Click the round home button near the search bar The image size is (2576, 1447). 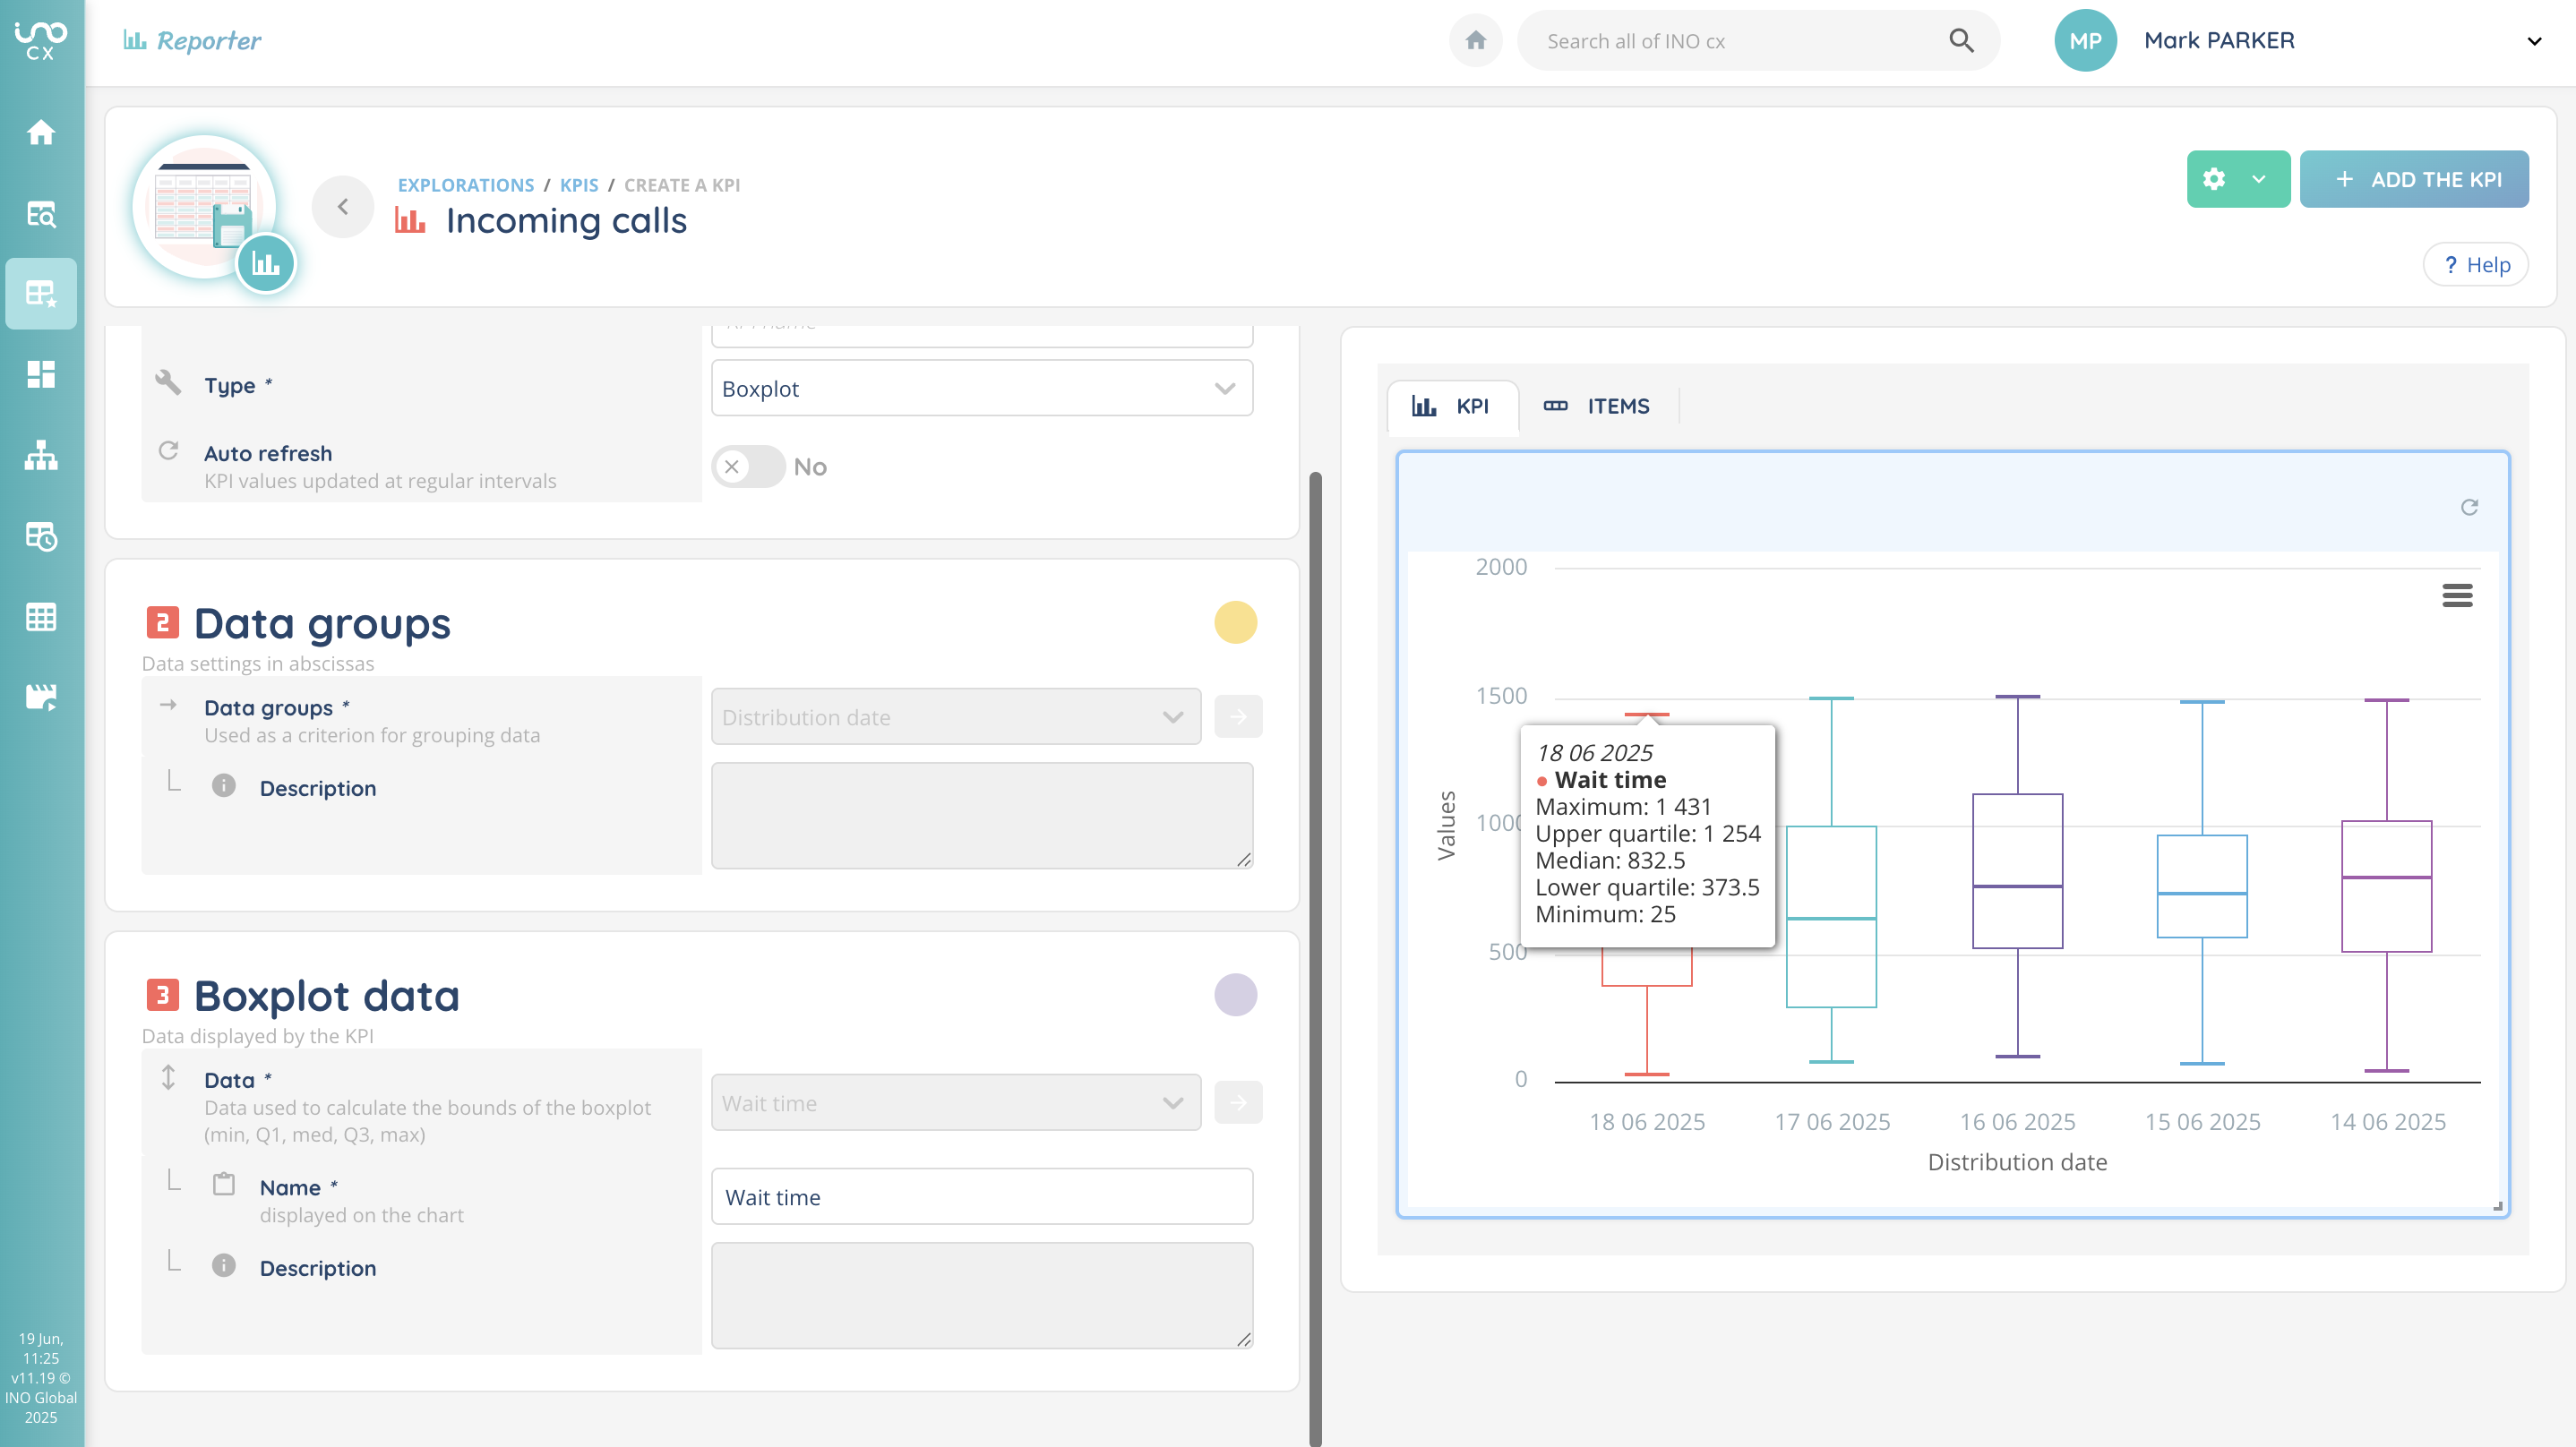tap(1475, 41)
